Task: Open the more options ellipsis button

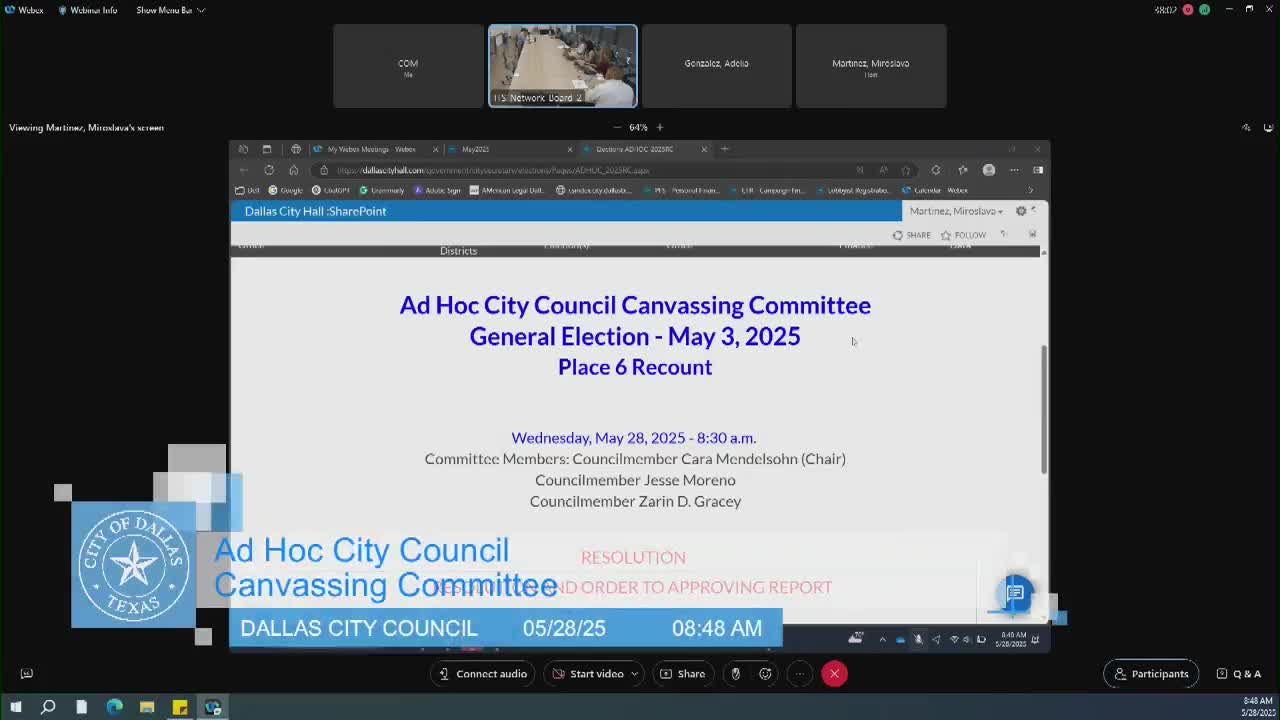Action: (799, 674)
